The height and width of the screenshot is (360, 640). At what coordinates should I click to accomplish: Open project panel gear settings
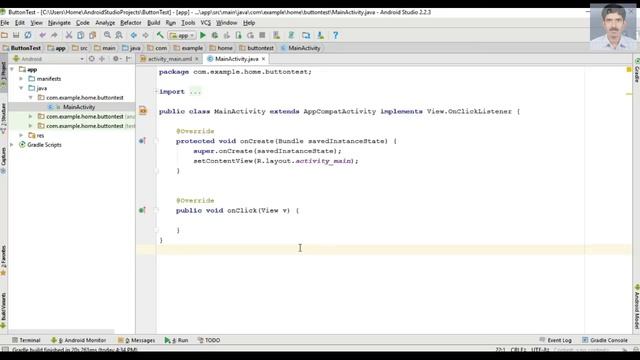coord(116,59)
